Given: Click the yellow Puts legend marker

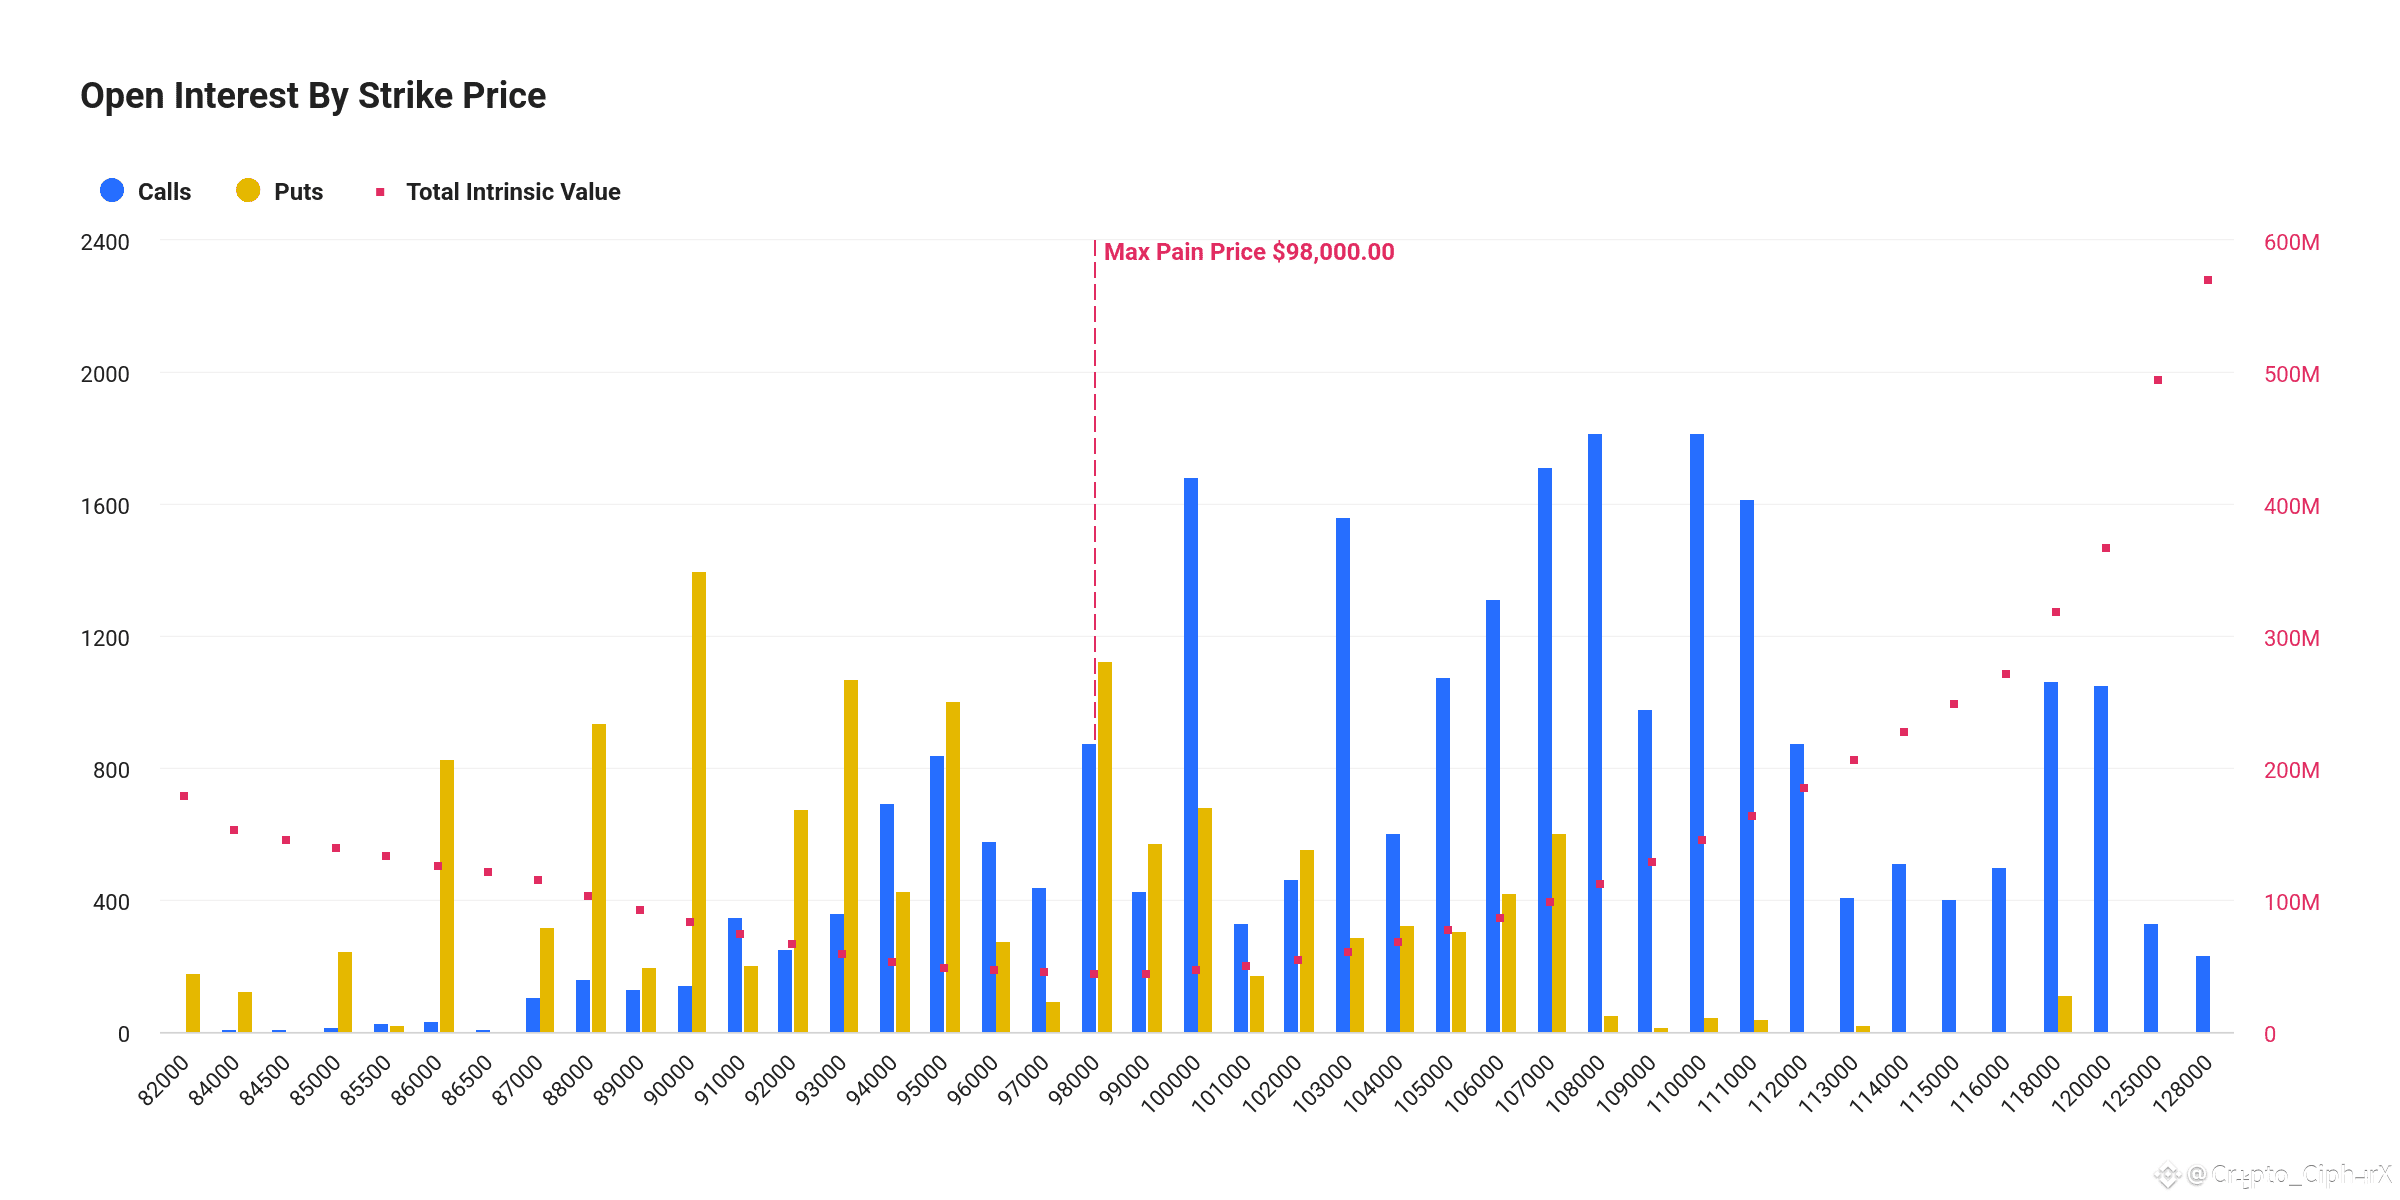Looking at the screenshot, I should 249,190.
